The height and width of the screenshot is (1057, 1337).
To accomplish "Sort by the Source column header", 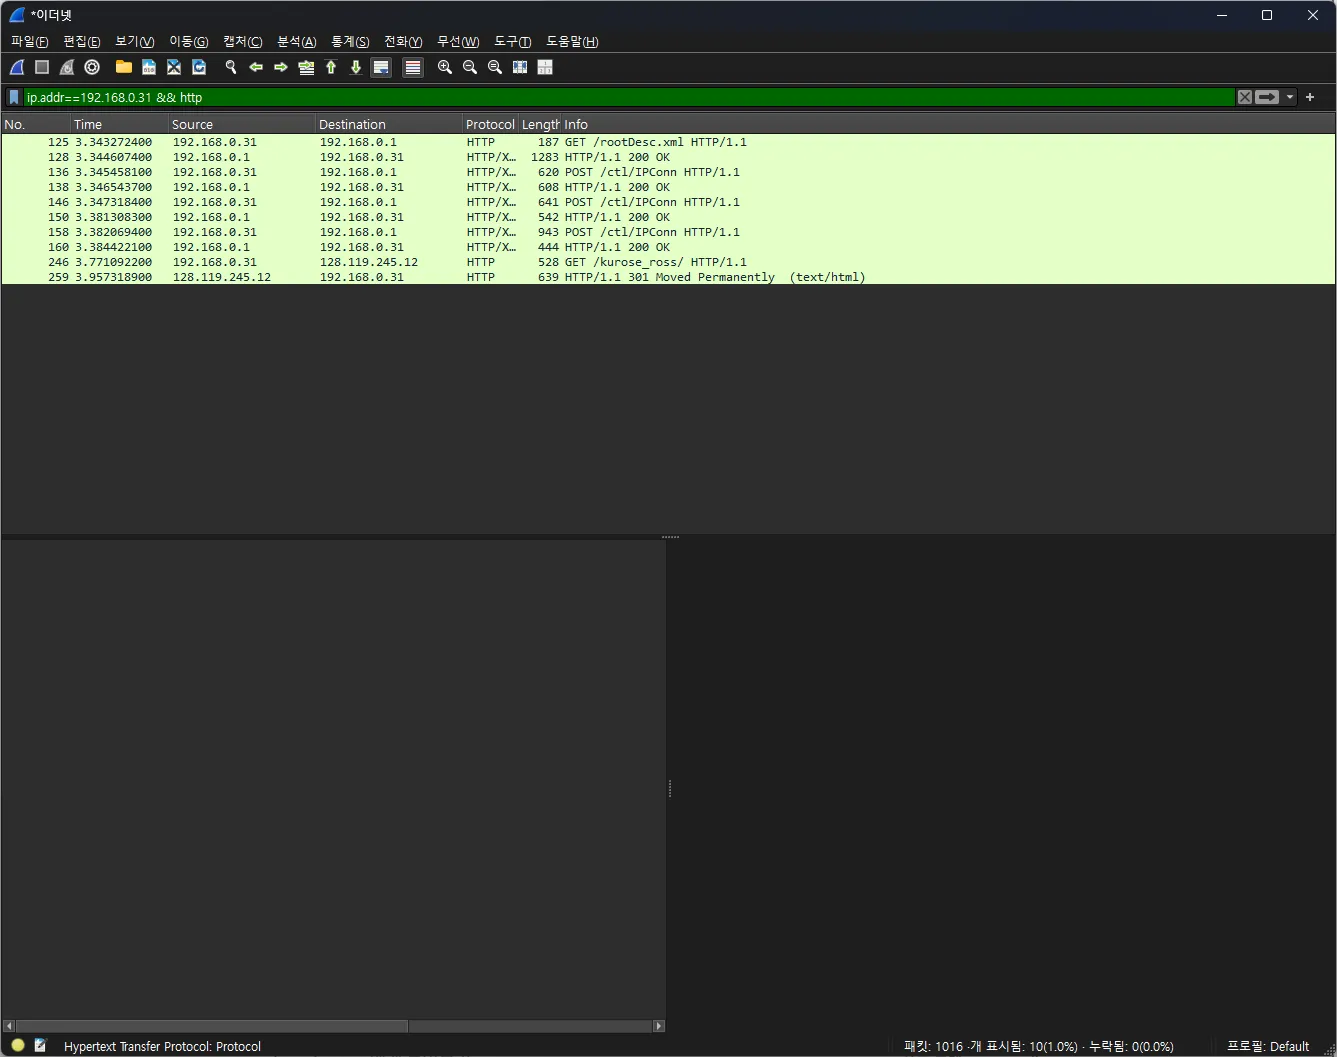I will click(x=242, y=124).
